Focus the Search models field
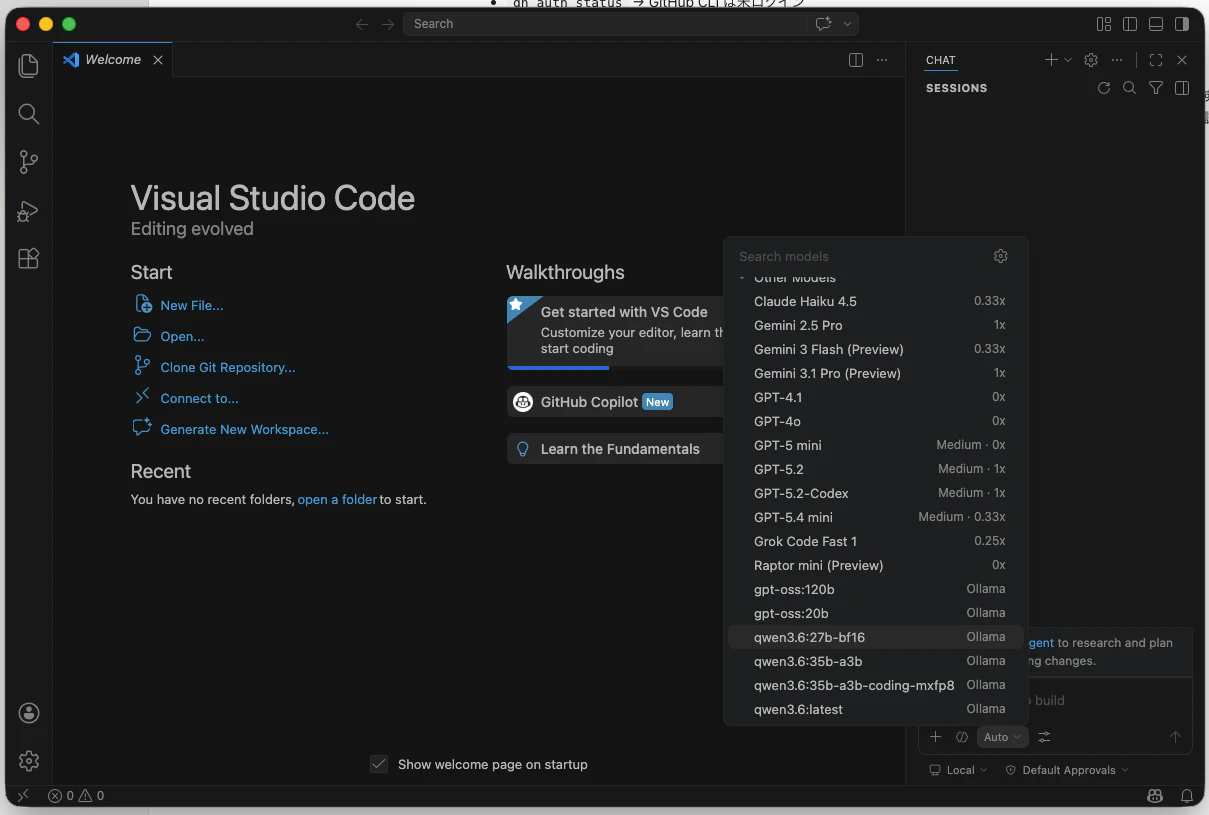Image resolution: width=1209 pixels, height=815 pixels. tap(860, 256)
